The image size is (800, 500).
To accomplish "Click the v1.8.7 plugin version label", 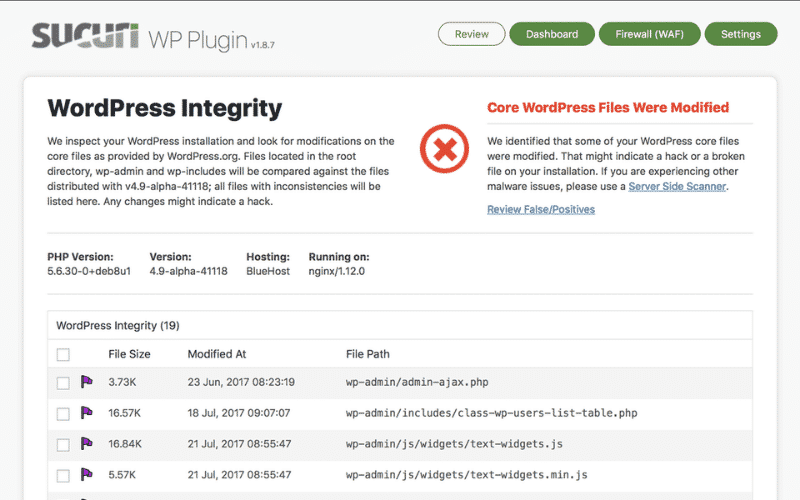I will 262,45.
